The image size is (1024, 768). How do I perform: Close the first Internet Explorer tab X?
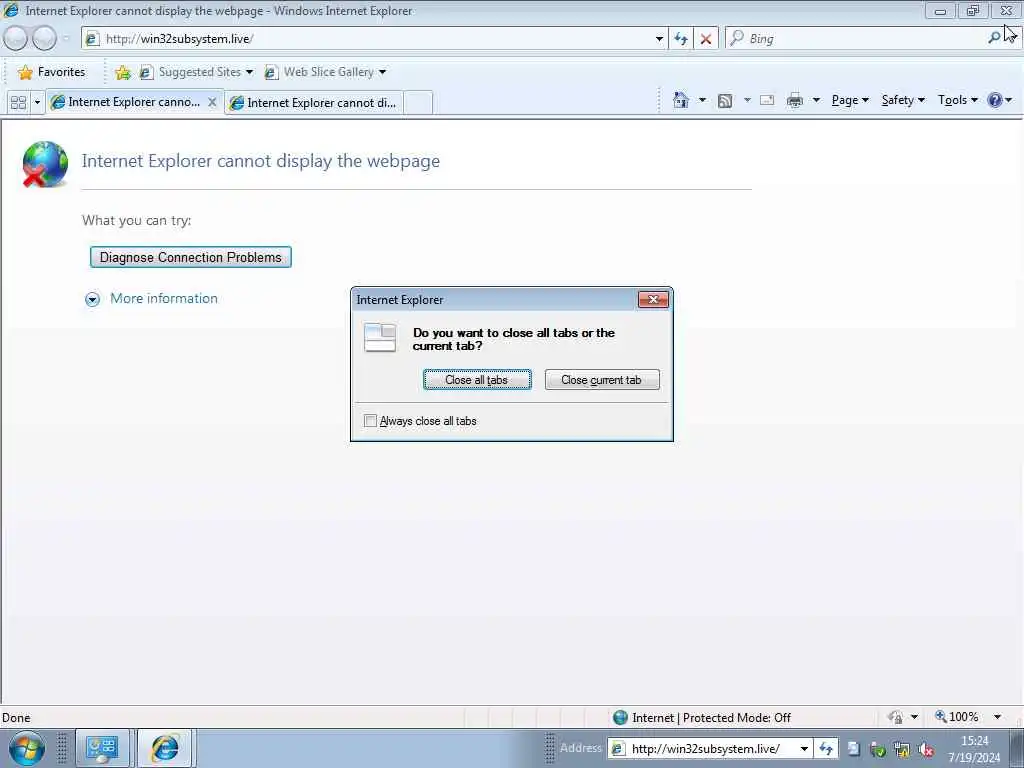tap(212, 102)
